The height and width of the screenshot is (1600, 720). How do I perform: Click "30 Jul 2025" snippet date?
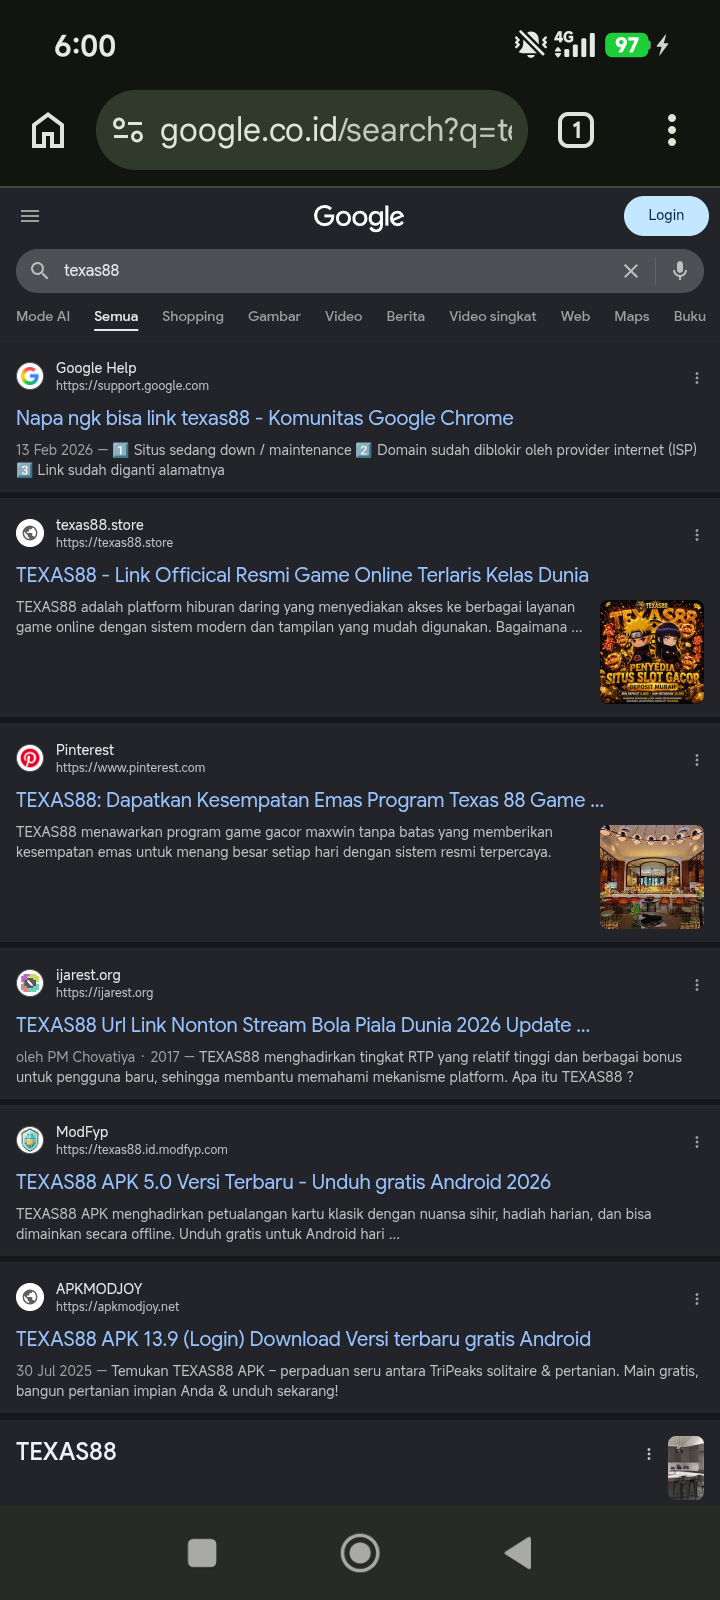tap(54, 1371)
